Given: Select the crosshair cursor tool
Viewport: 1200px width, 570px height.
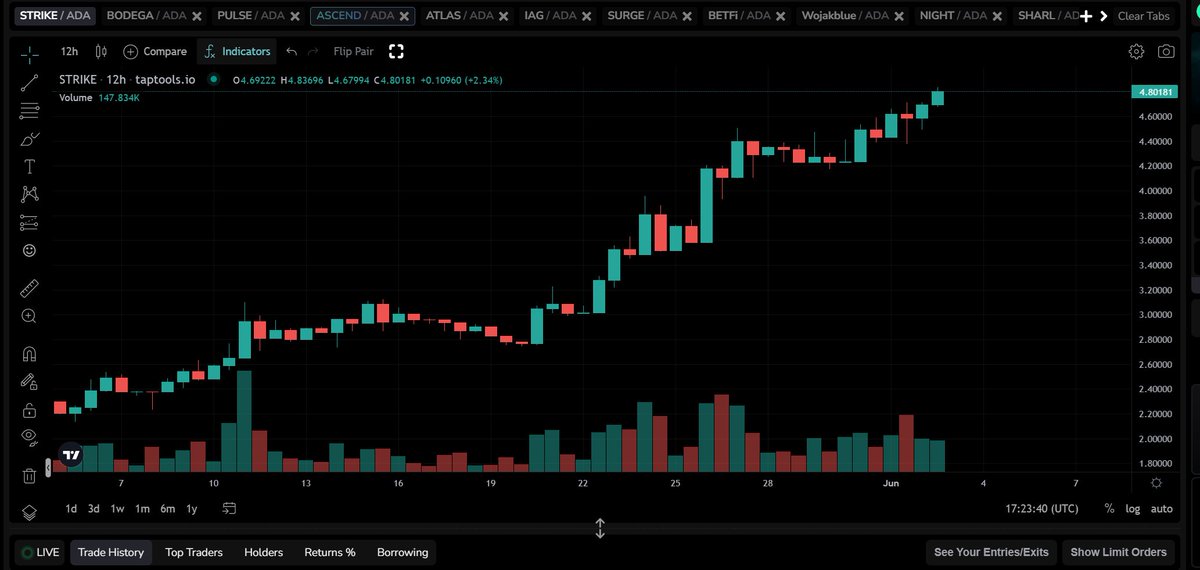Looking at the screenshot, I should point(29,55).
